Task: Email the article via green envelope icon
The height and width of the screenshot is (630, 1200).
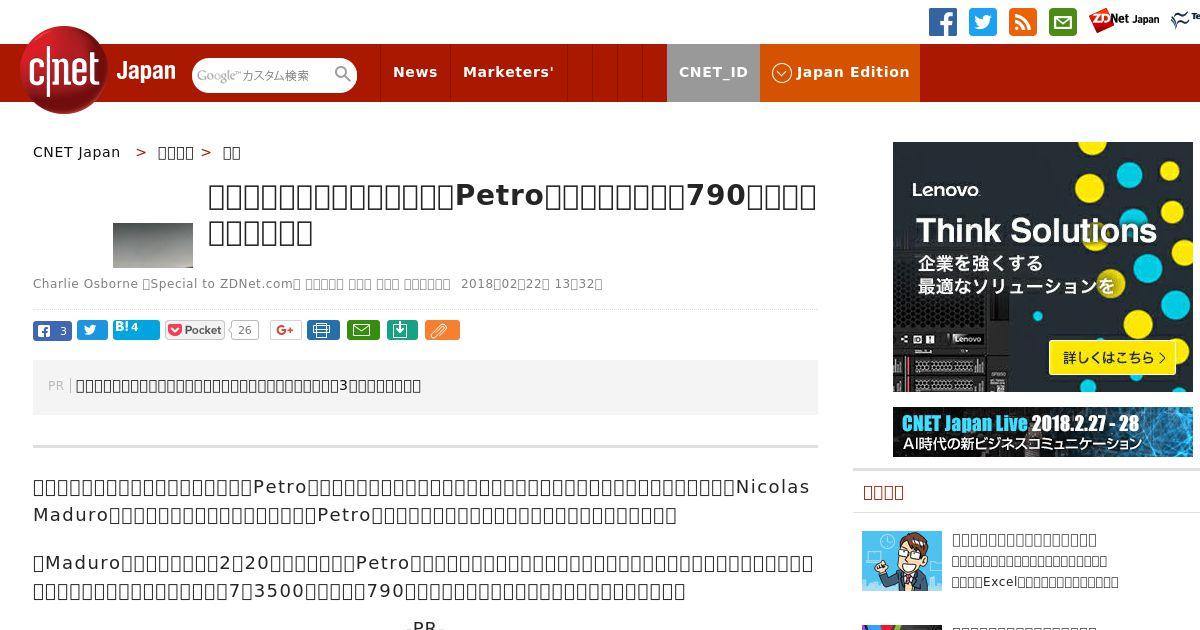Action: click(363, 330)
